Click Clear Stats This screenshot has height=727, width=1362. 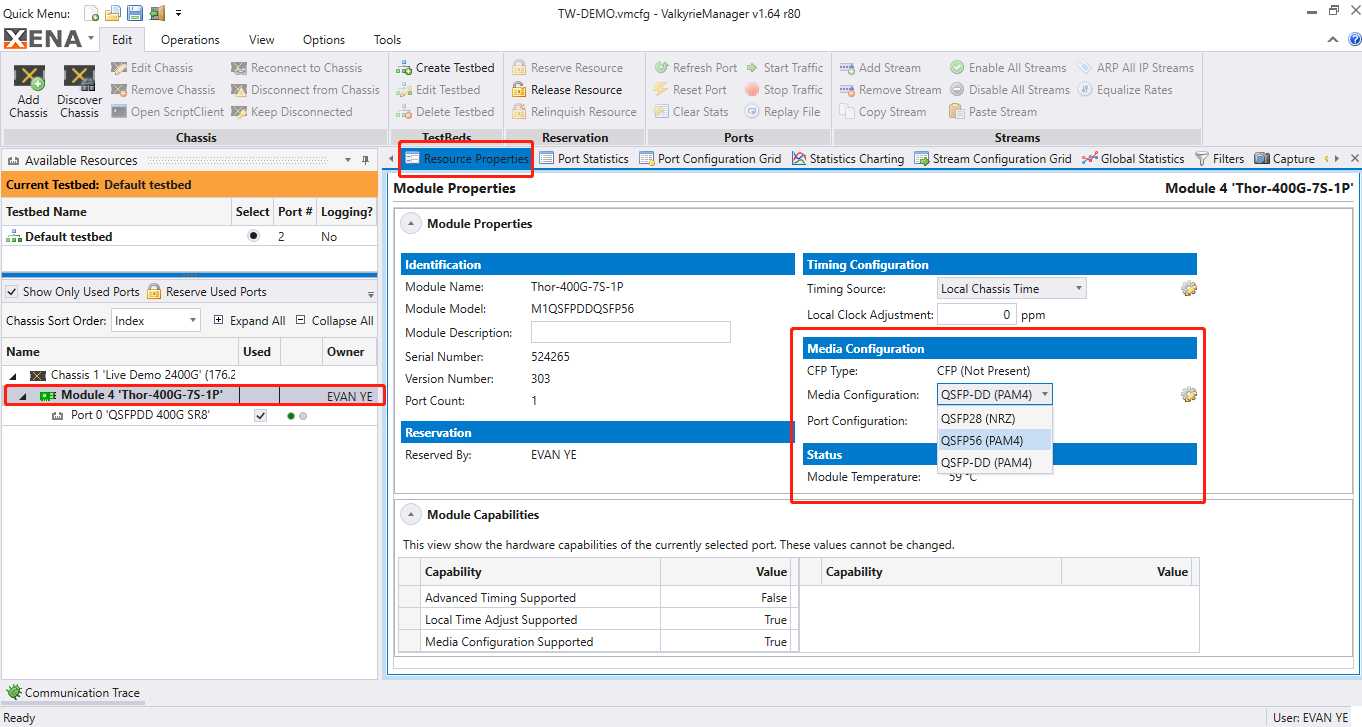pos(691,112)
